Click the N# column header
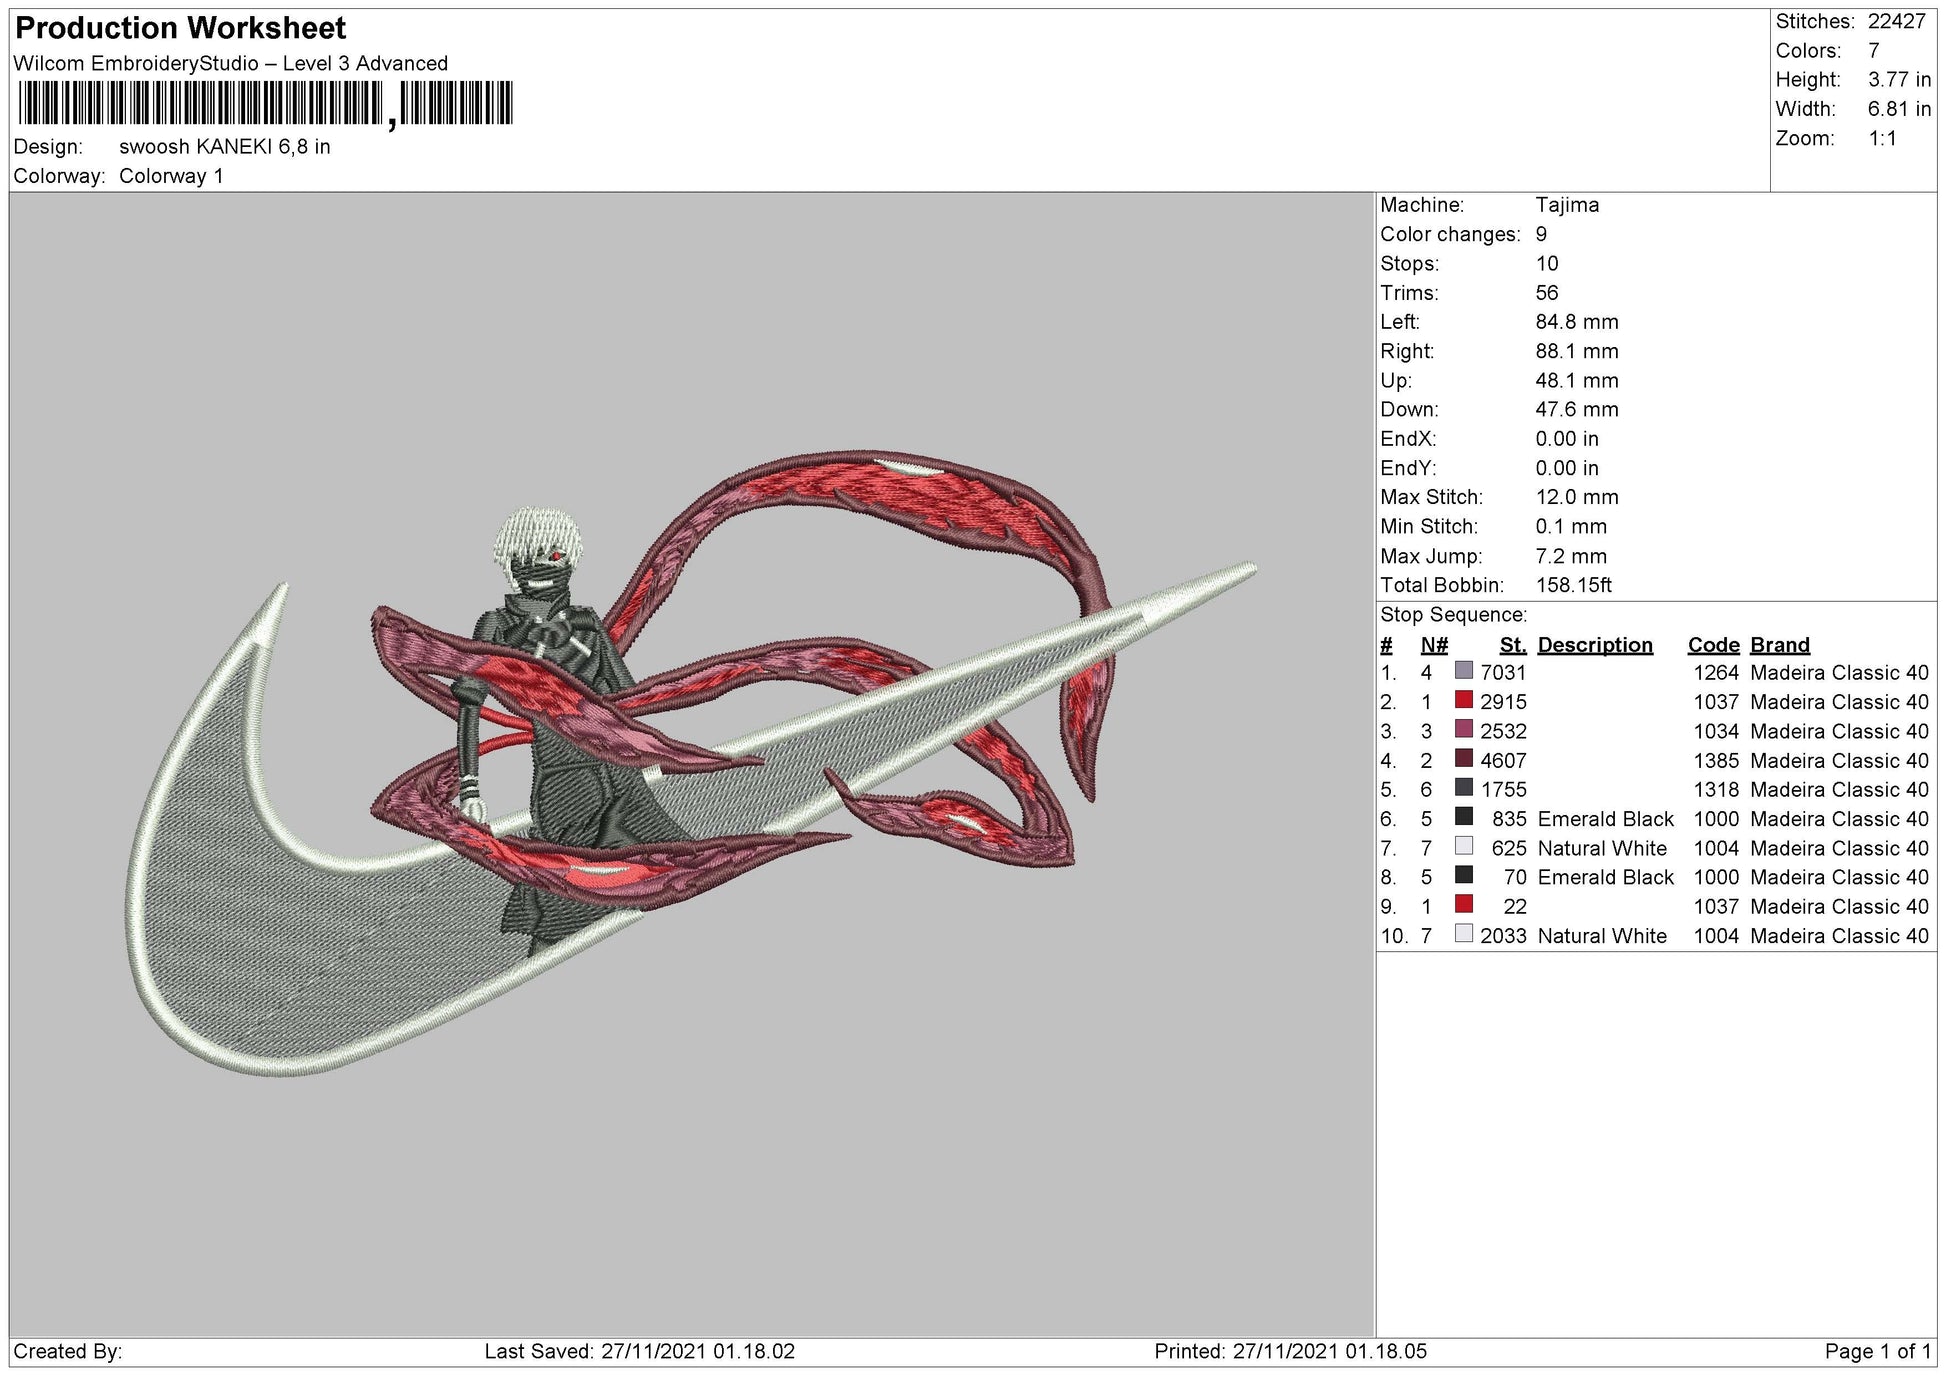The height and width of the screenshot is (1375, 1946). coord(1433,645)
